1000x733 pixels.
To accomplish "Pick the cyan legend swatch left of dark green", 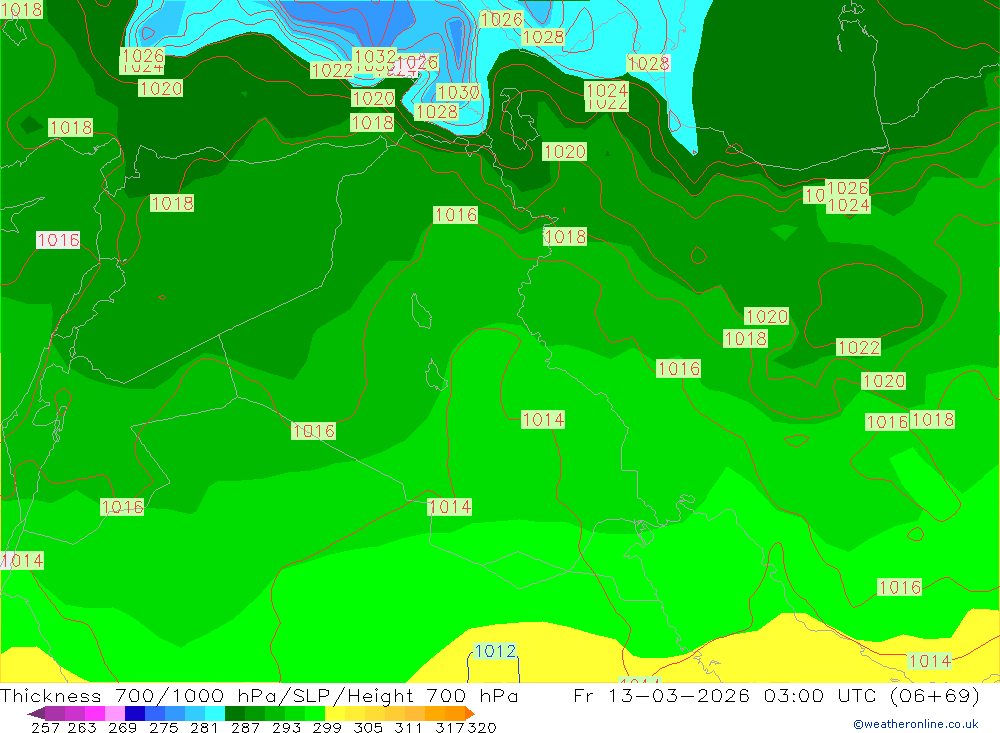I will pos(215,713).
